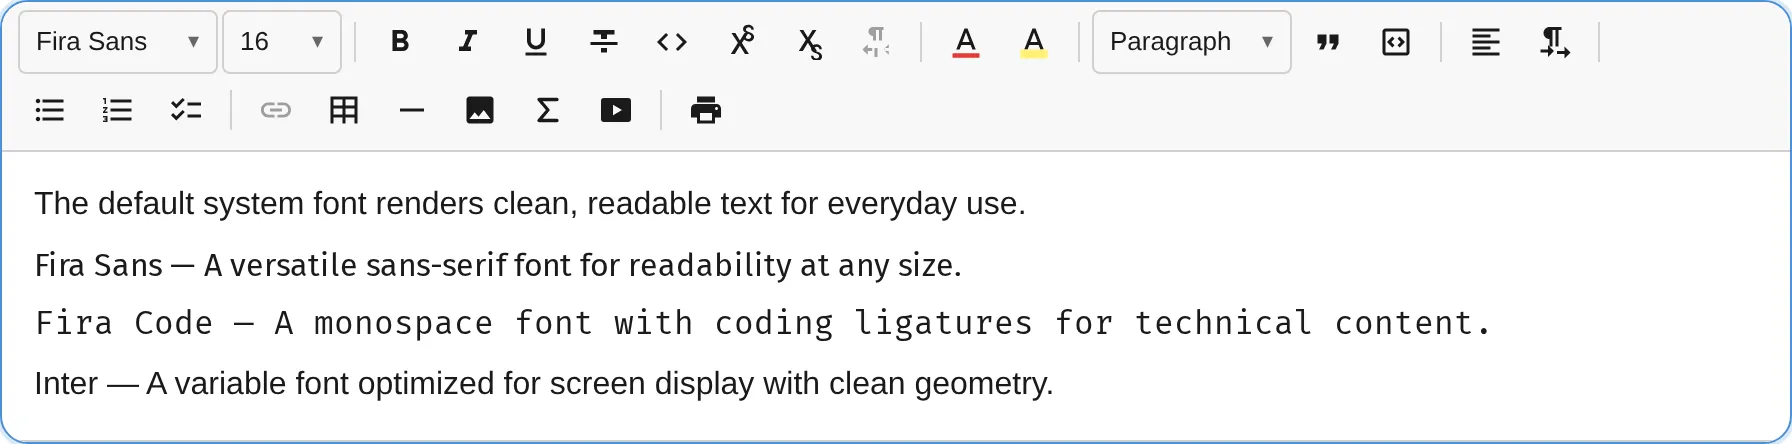Apply subscript formatting
This screenshot has height=444, width=1792.
[x=809, y=42]
